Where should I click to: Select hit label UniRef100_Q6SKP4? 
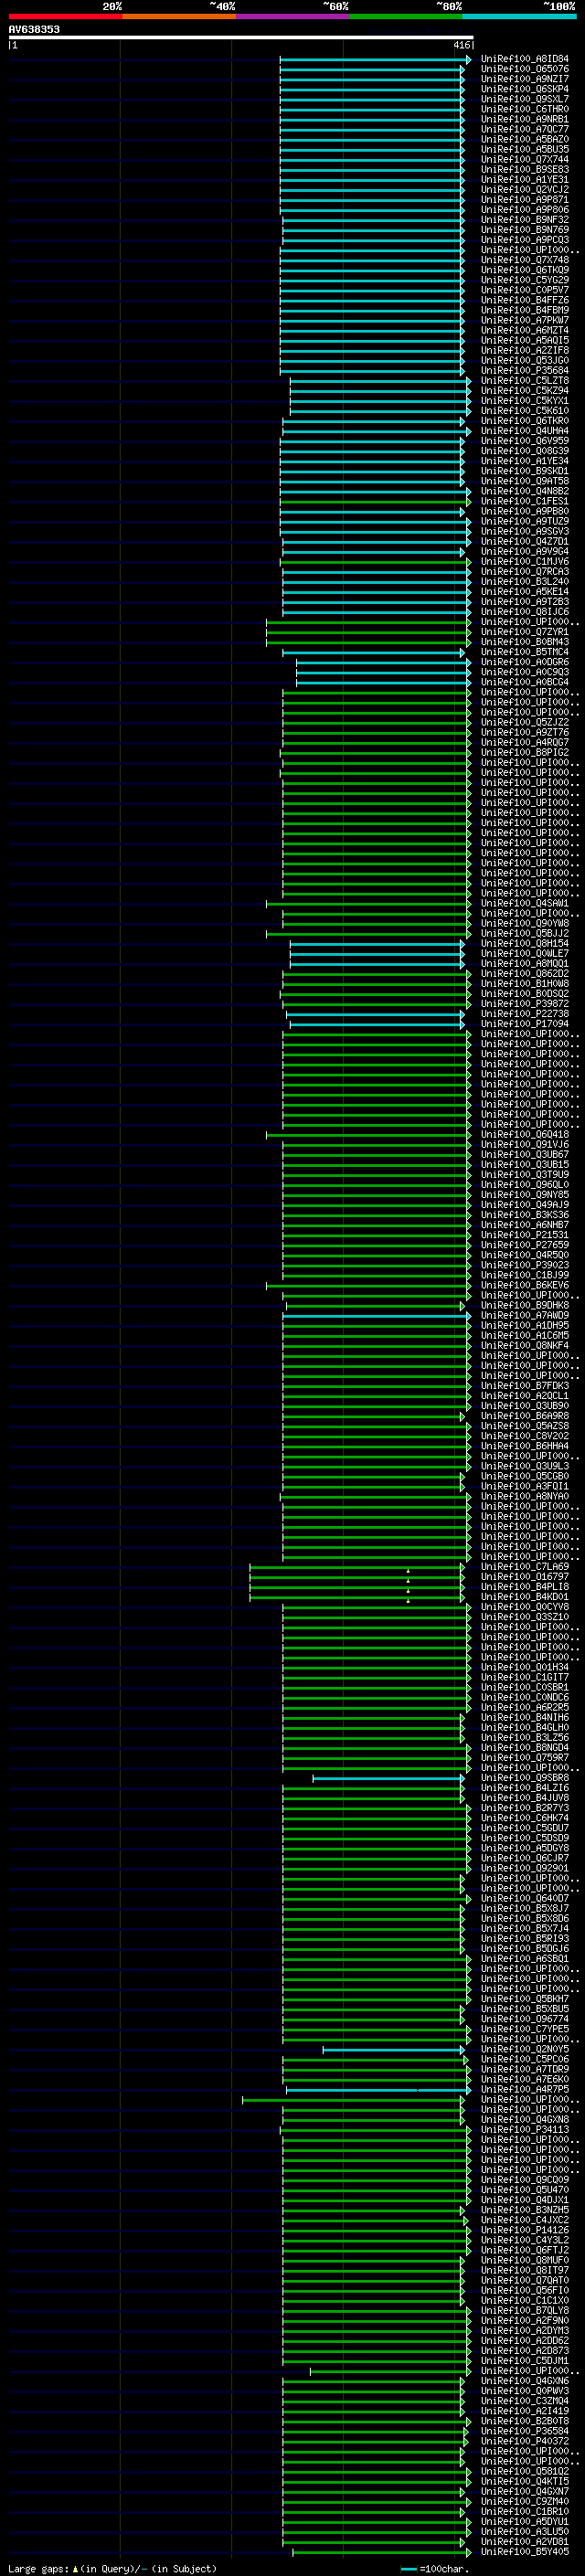[x=525, y=89]
